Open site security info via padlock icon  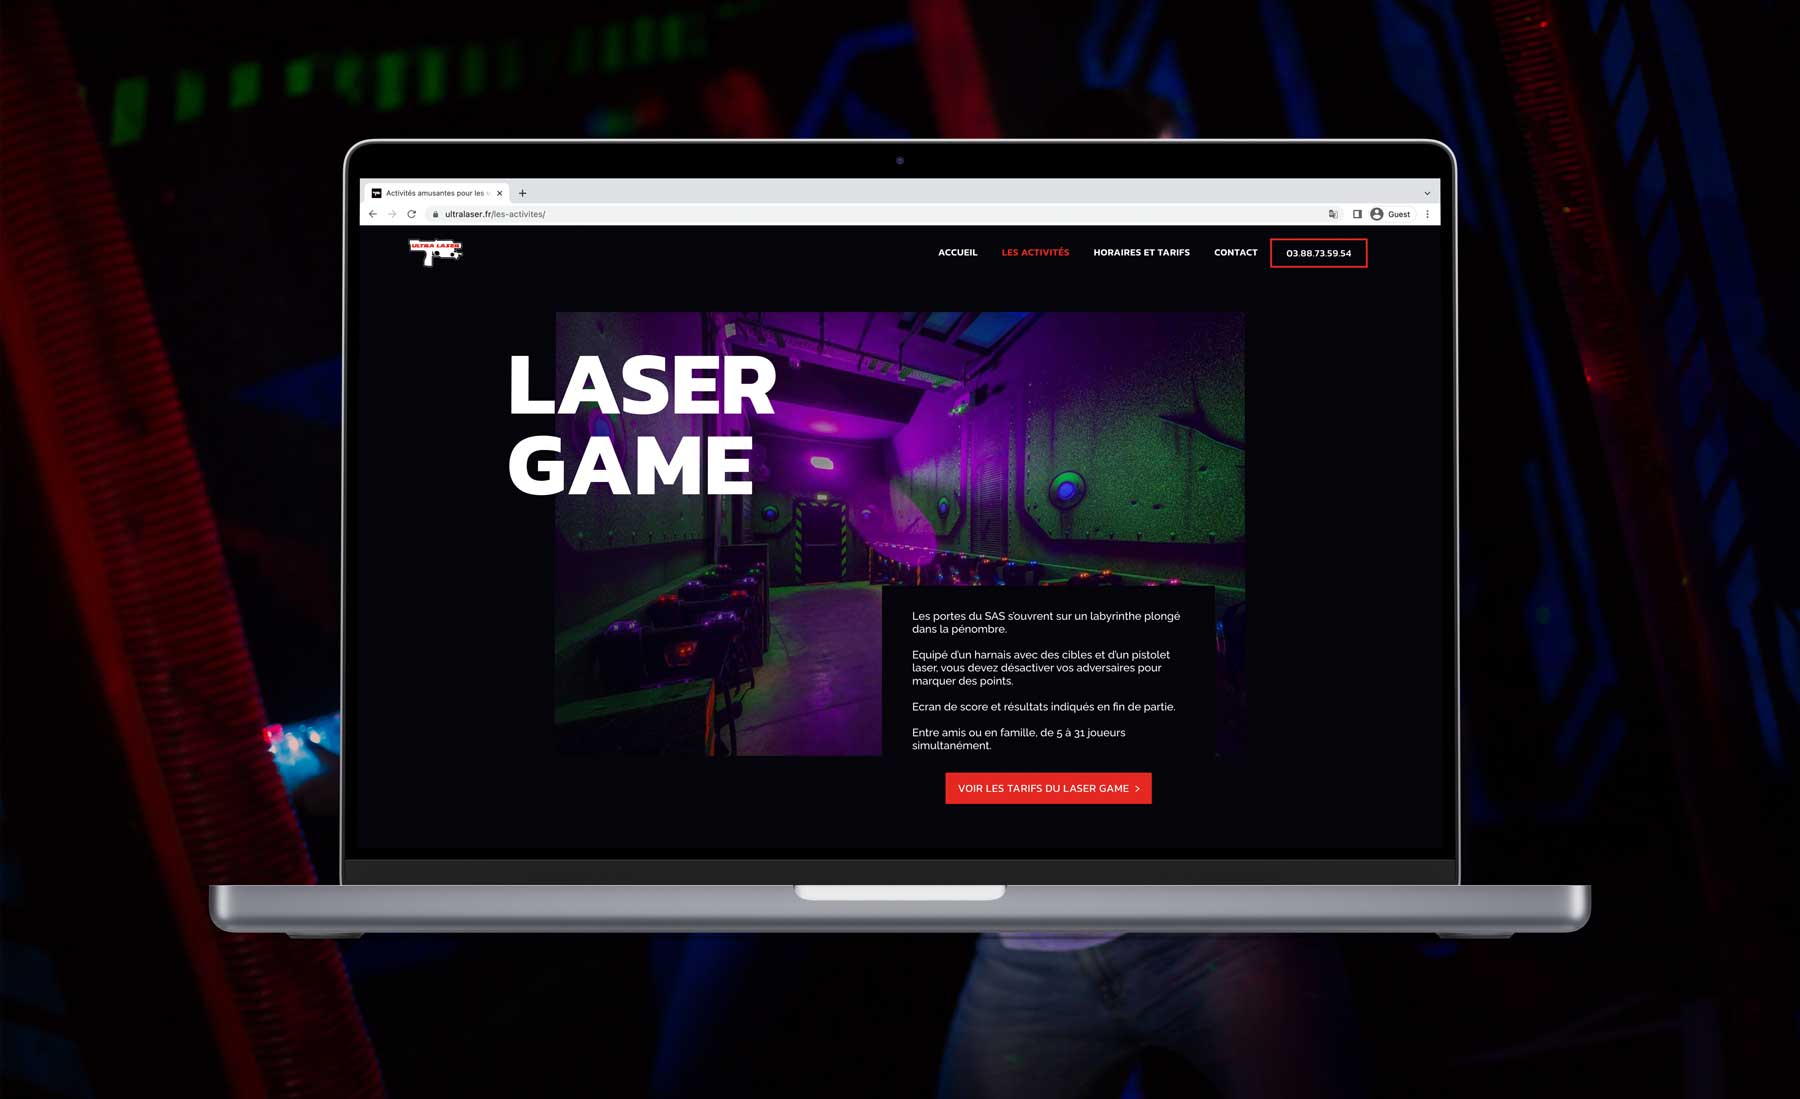tap(435, 214)
